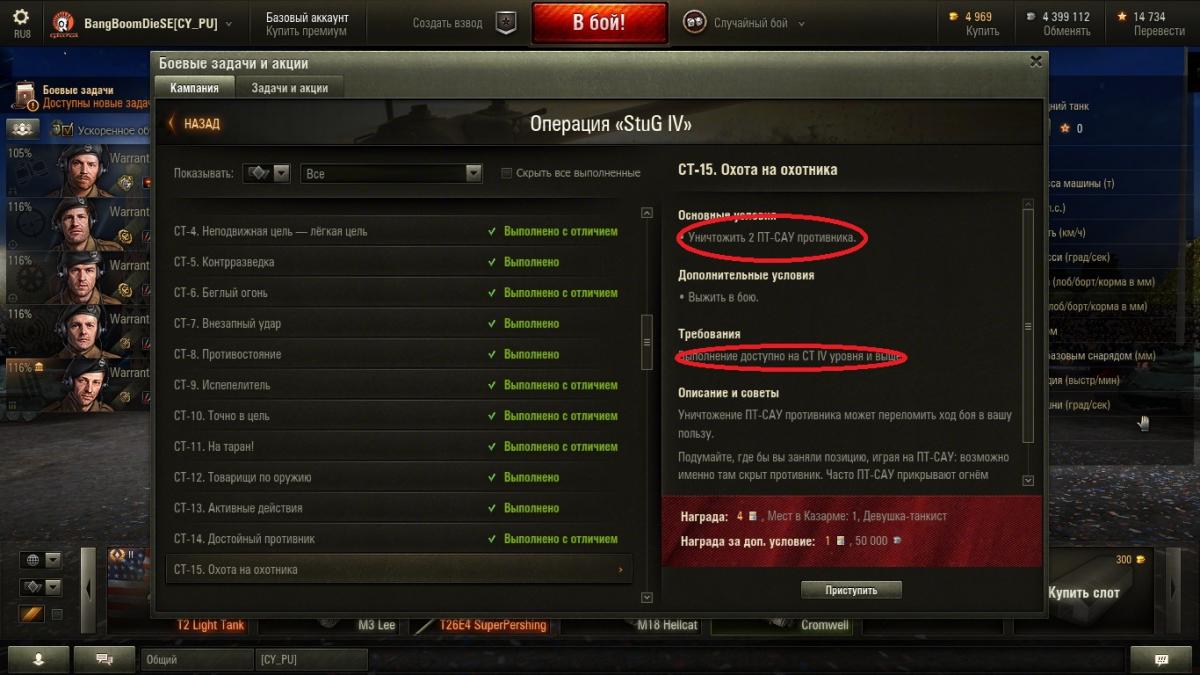Toggle Скрыть все выполненные checkbox
Viewport: 1200px width, 675px height.
507,173
